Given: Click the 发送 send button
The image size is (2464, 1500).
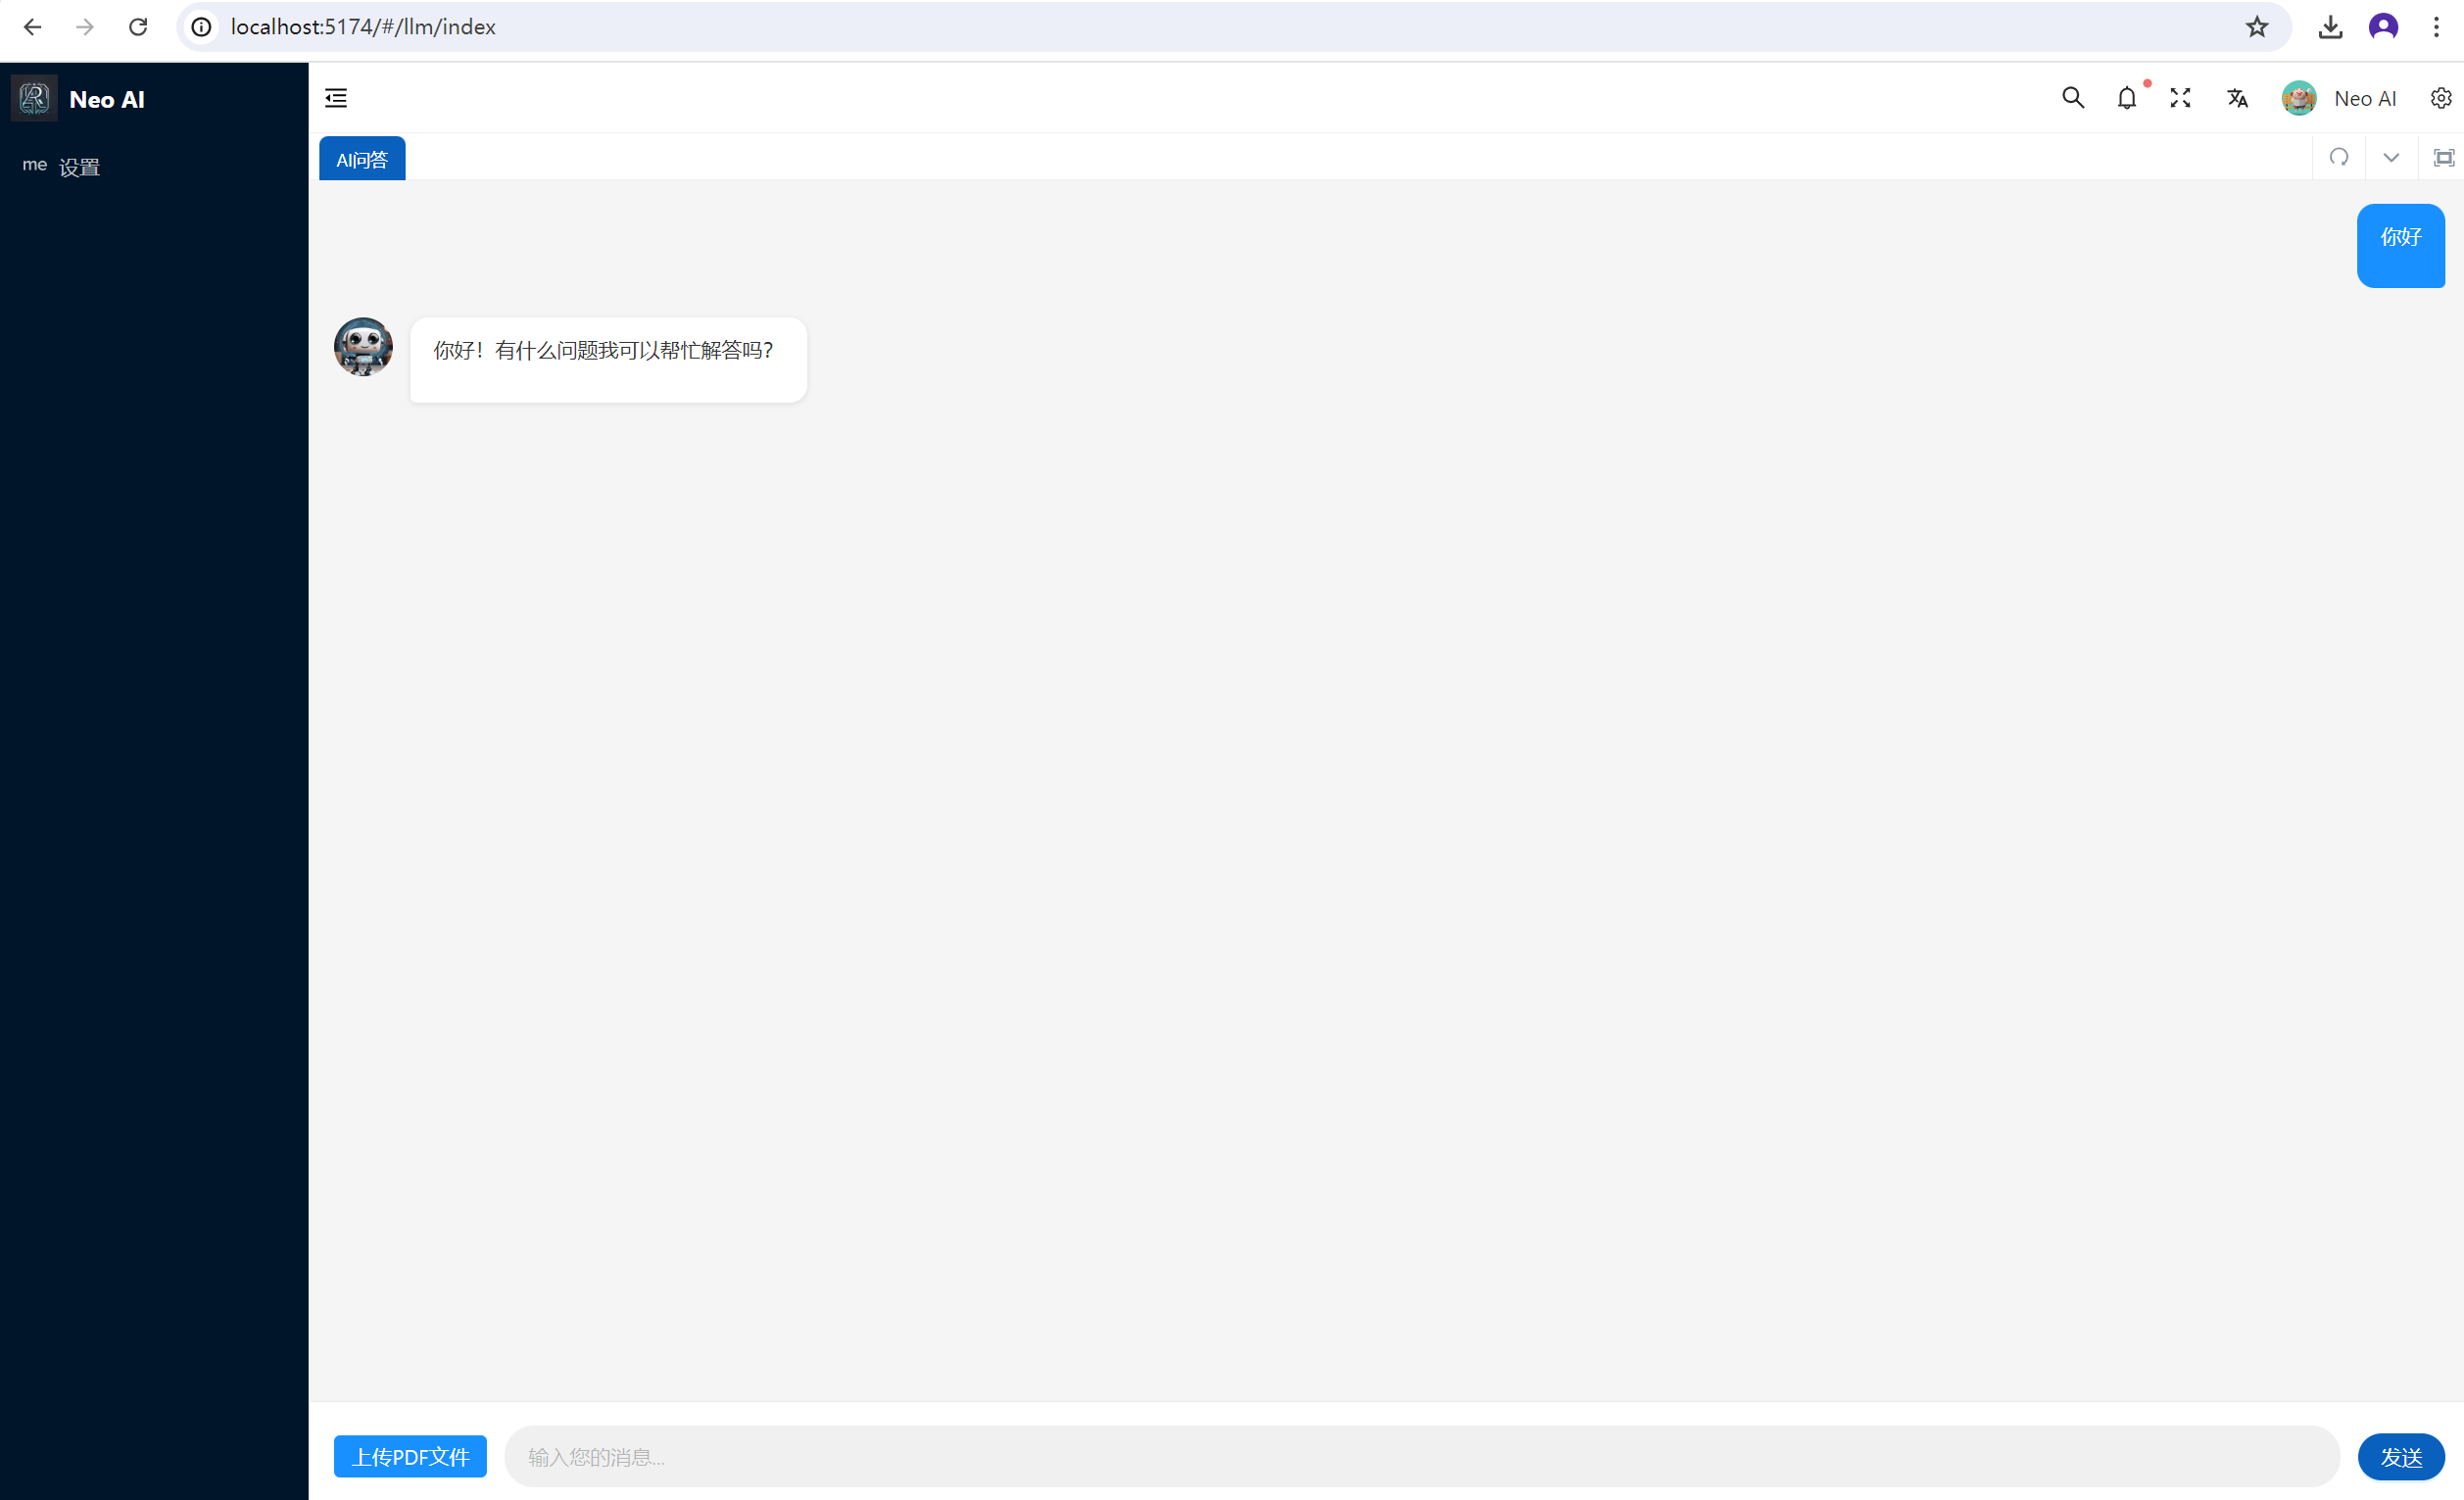Looking at the screenshot, I should click(x=2400, y=1457).
